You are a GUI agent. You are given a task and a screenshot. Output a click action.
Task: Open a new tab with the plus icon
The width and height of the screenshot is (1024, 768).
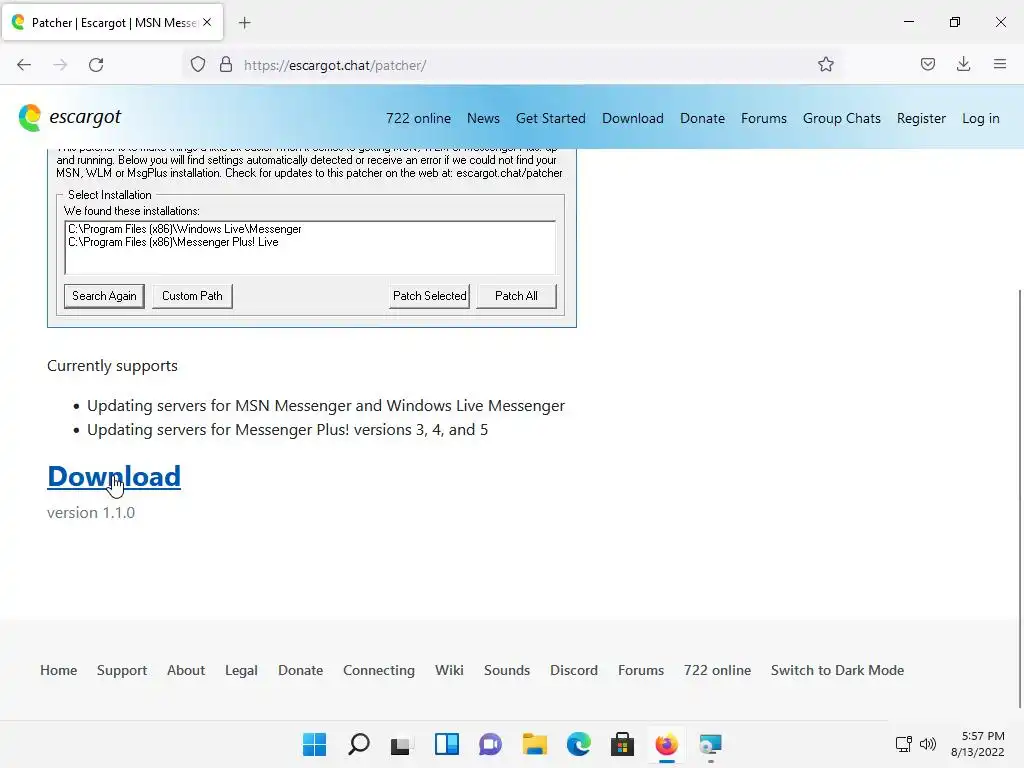coord(244,23)
